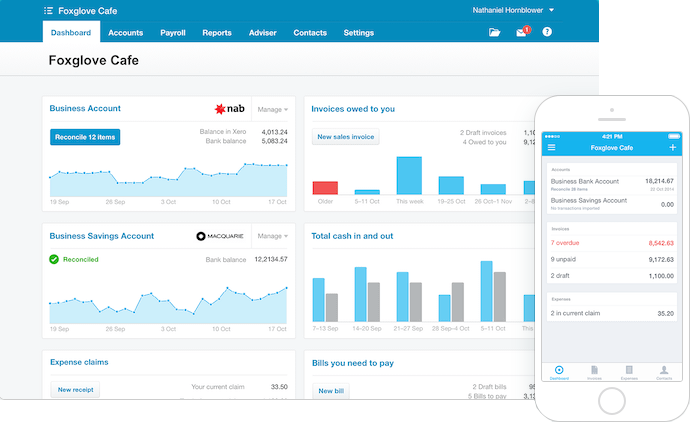The image size is (690, 422).
Task: Switch to the Payroll tab
Action: pos(172,32)
